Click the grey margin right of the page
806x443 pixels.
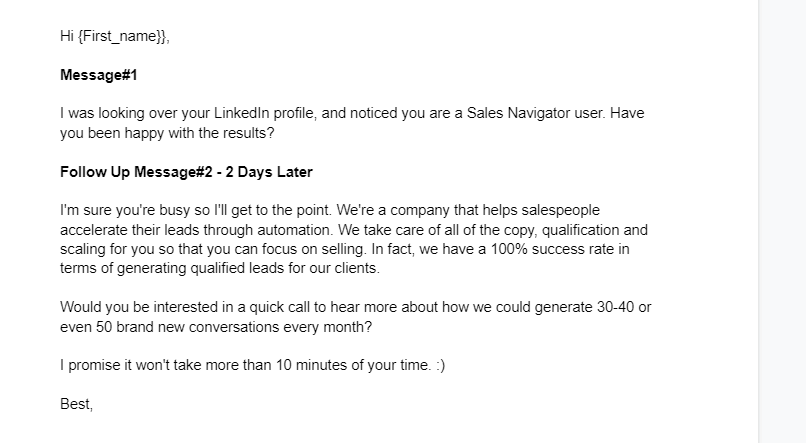[782, 222]
